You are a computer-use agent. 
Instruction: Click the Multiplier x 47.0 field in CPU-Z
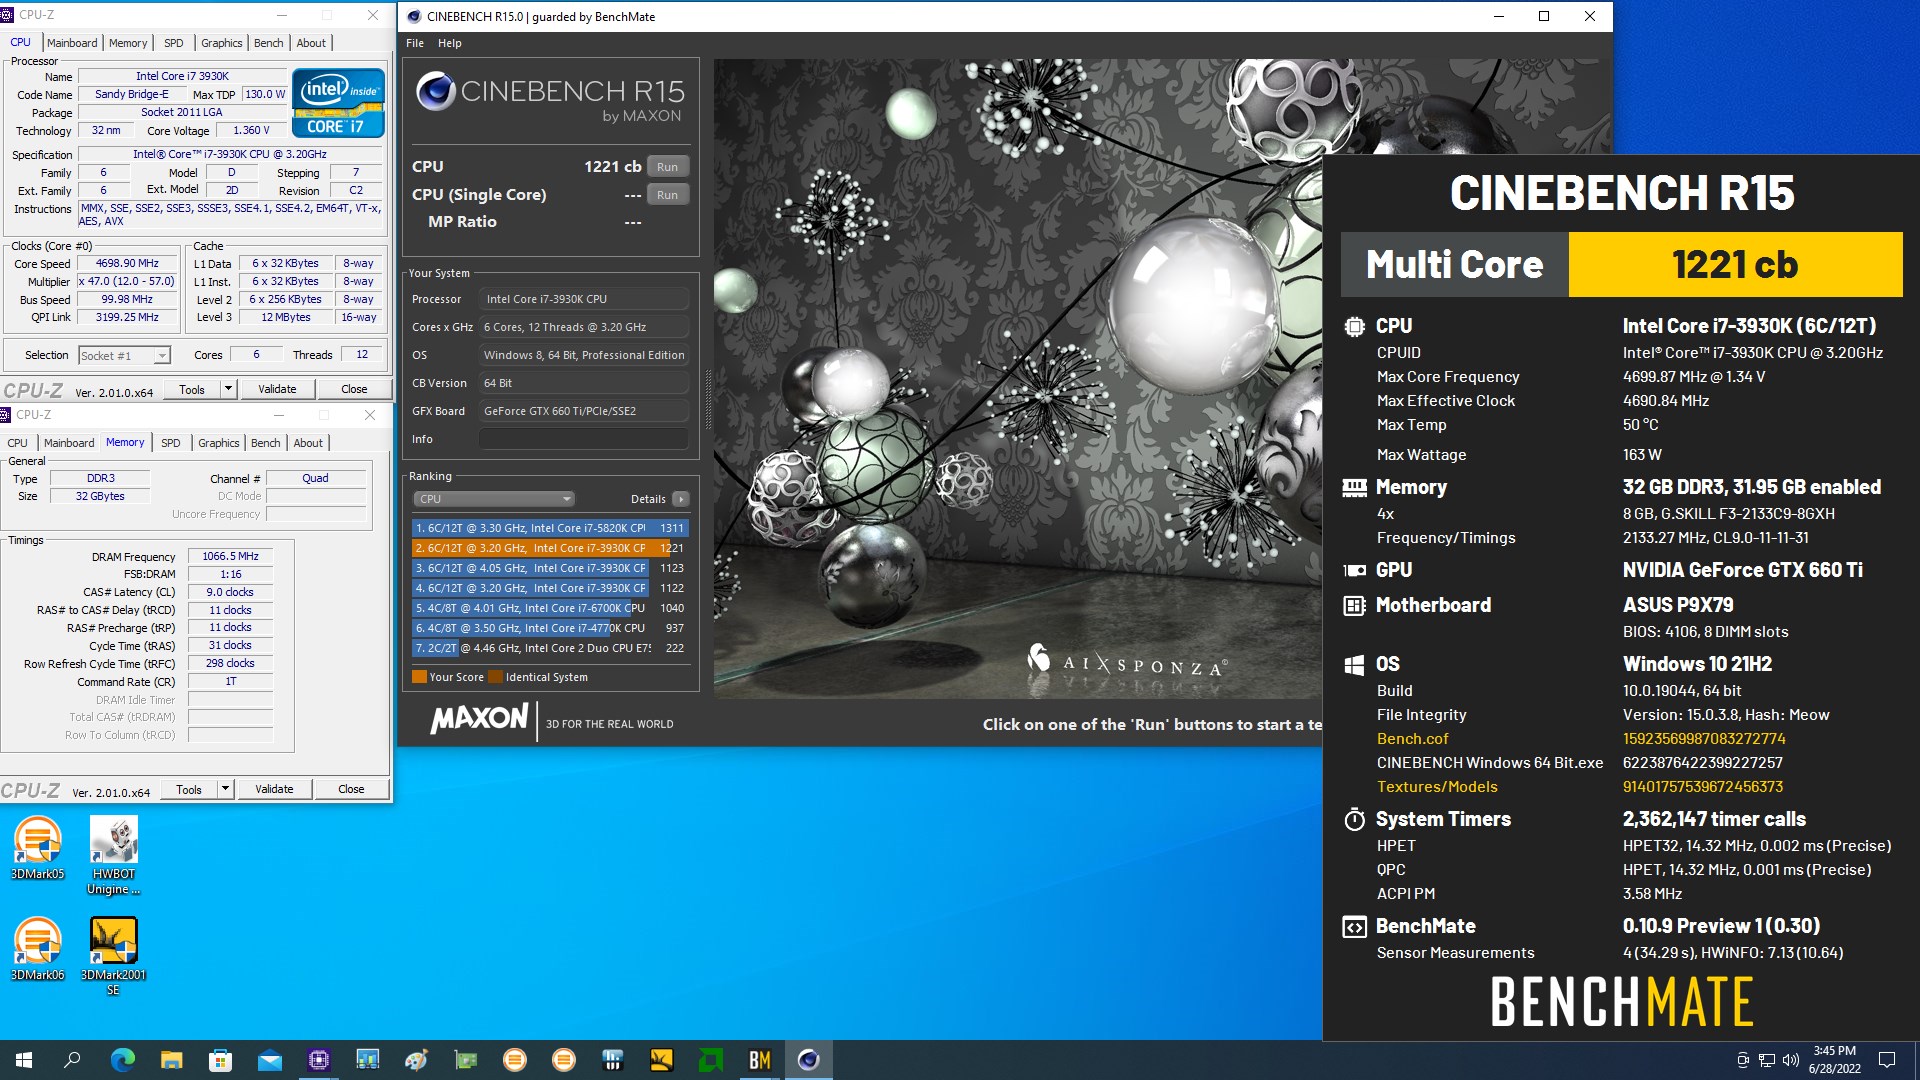click(x=127, y=282)
